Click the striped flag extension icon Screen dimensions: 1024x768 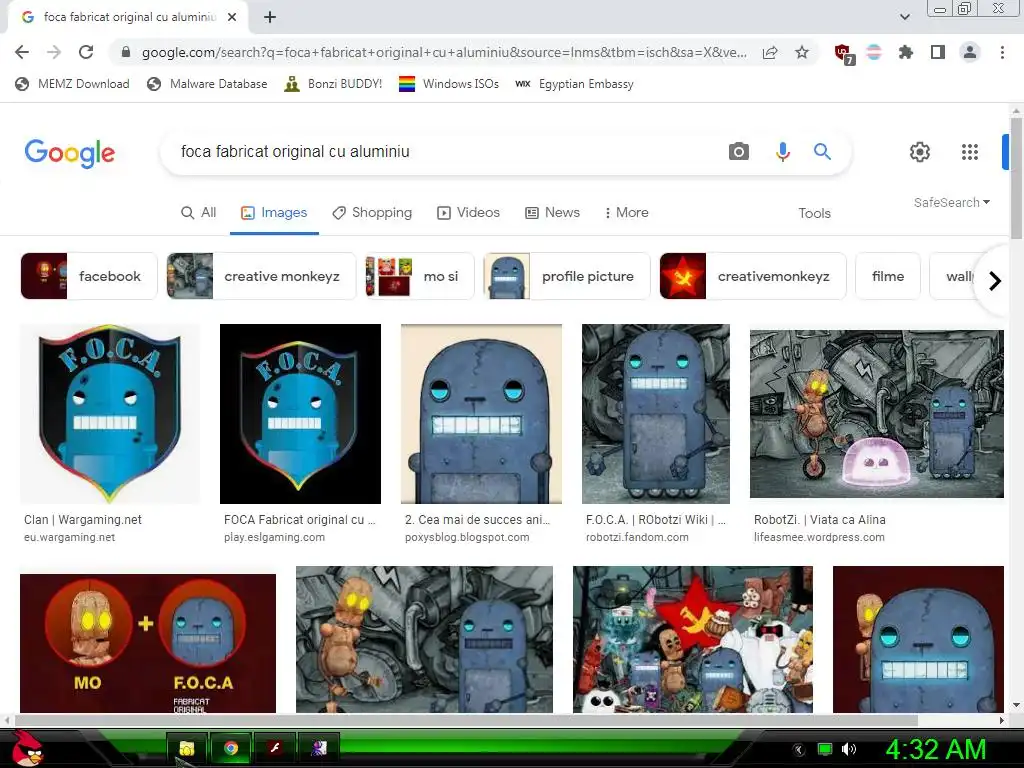(874, 52)
